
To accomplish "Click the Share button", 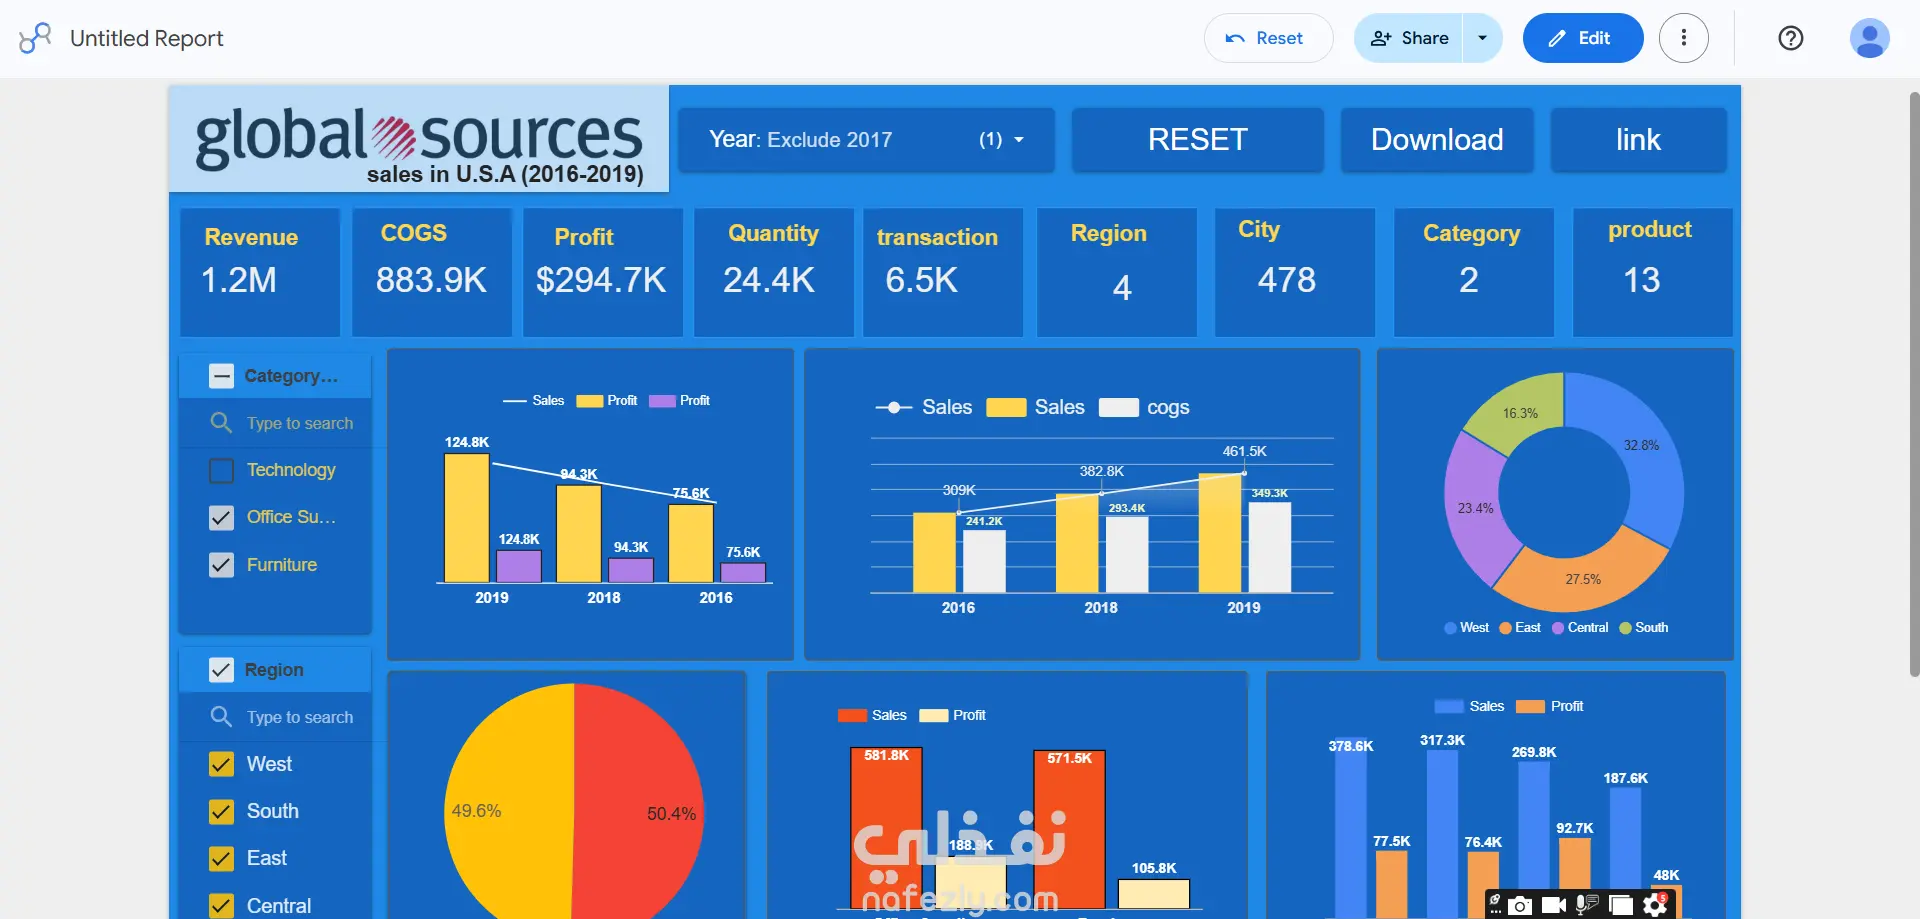I will point(1409,38).
